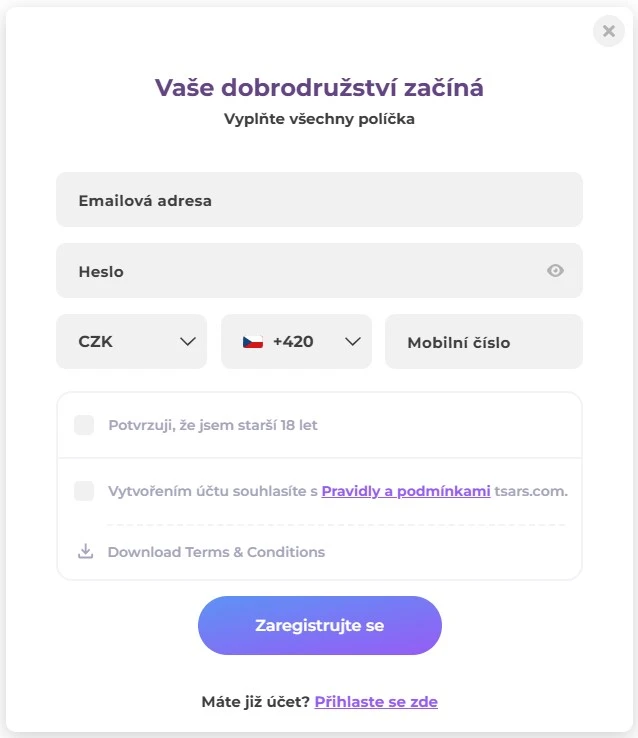Open the +420 phone prefix selector
This screenshot has width=638, height=738.
click(296, 342)
